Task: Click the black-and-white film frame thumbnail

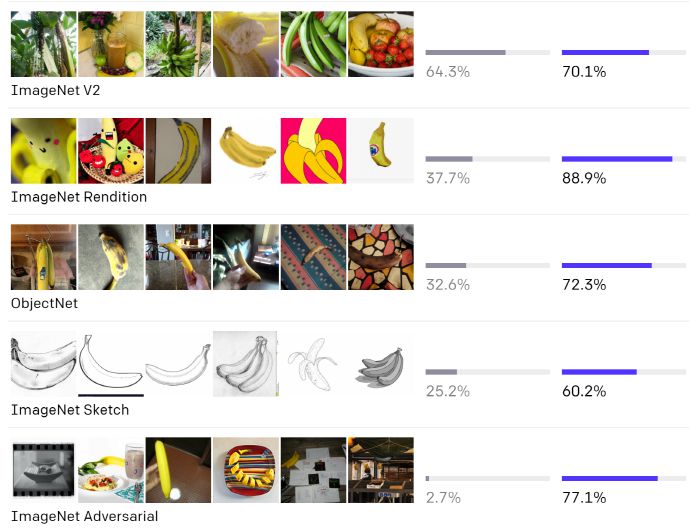Action: (43, 470)
